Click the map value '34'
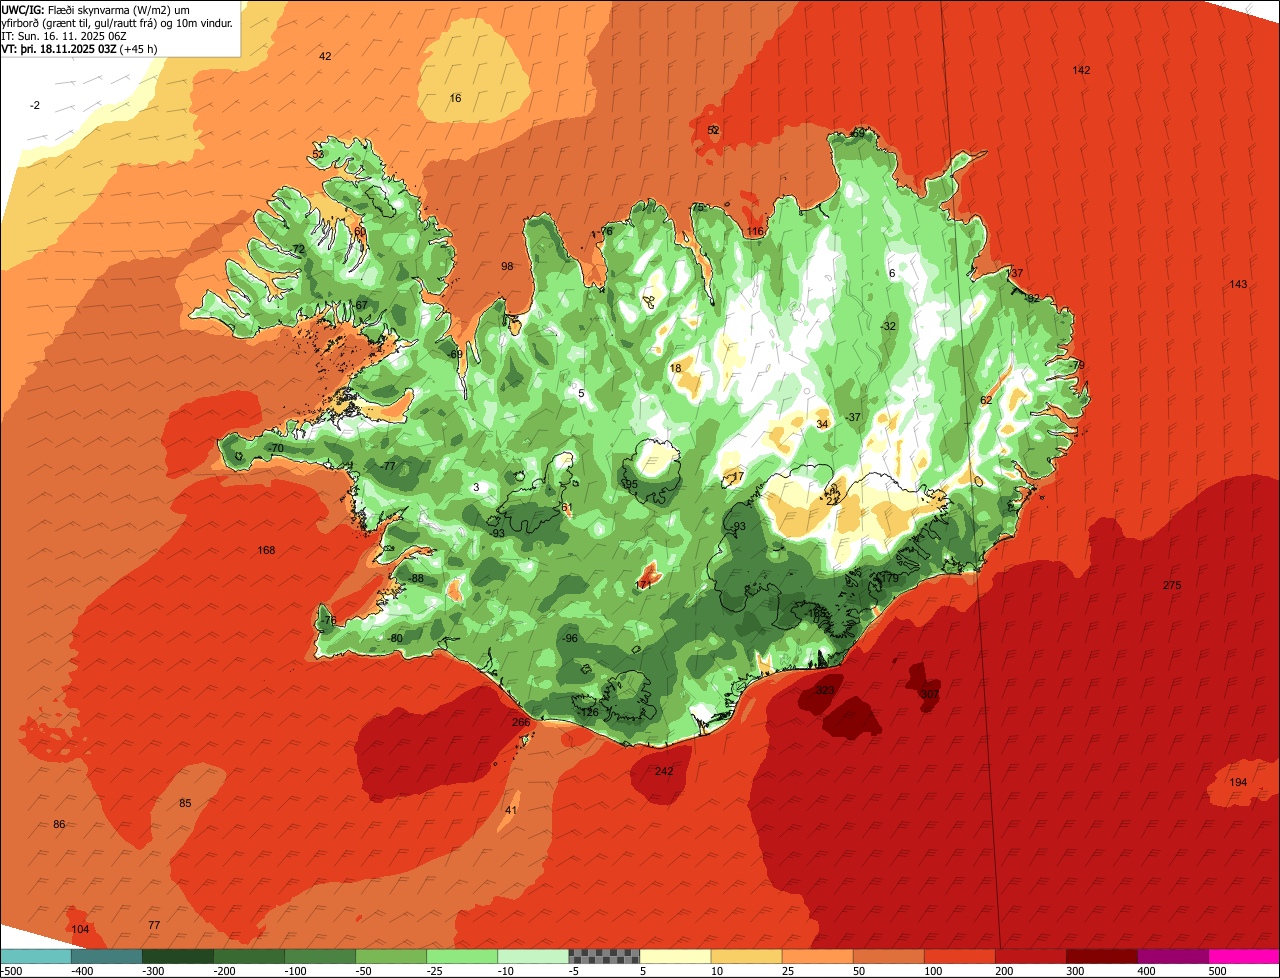This screenshot has height=978, width=1280. tap(822, 424)
